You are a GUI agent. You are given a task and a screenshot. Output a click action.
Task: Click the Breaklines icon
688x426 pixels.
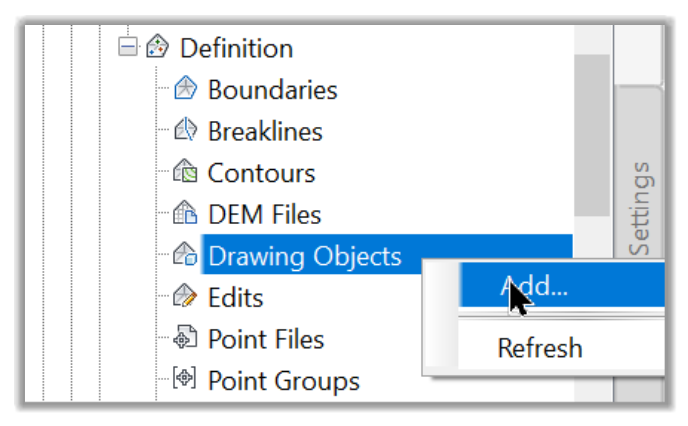coord(185,129)
